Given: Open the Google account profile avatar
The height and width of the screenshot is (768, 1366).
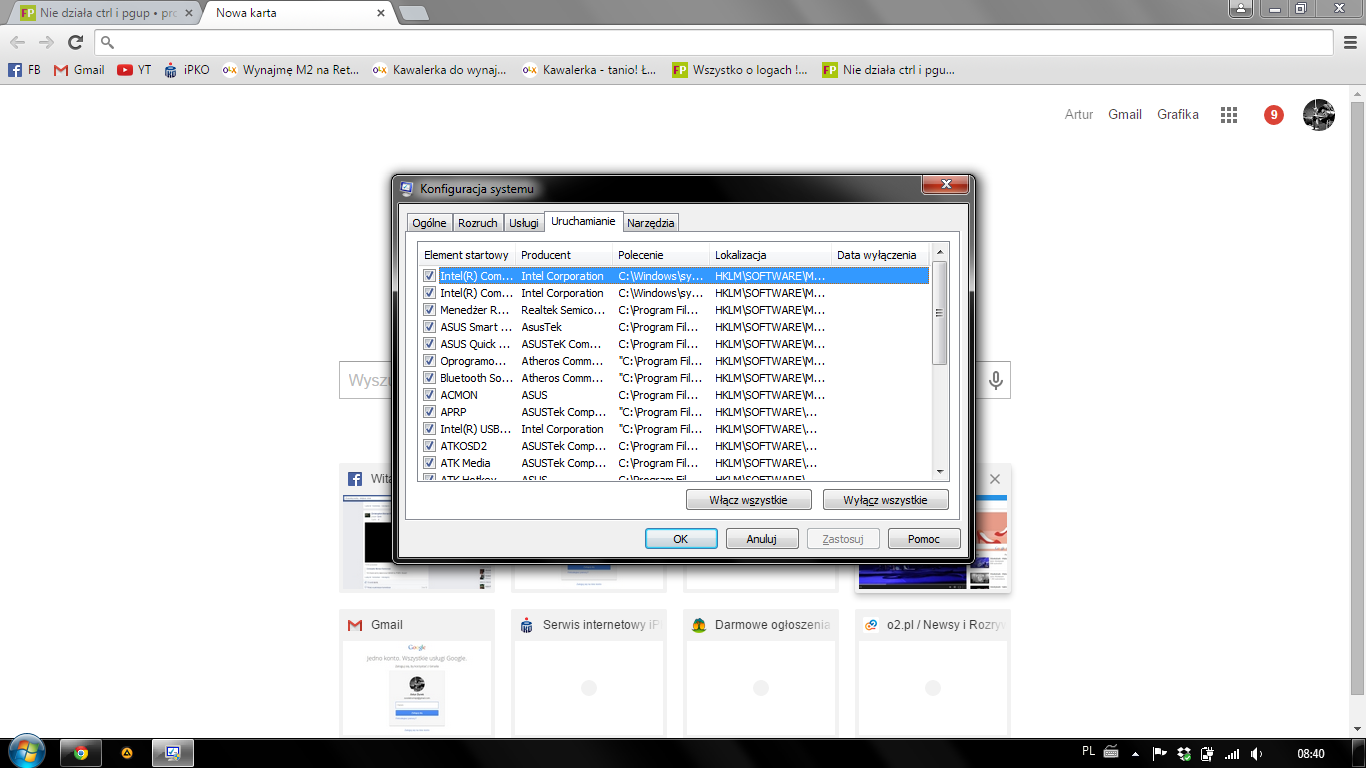Looking at the screenshot, I should click(x=1318, y=115).
